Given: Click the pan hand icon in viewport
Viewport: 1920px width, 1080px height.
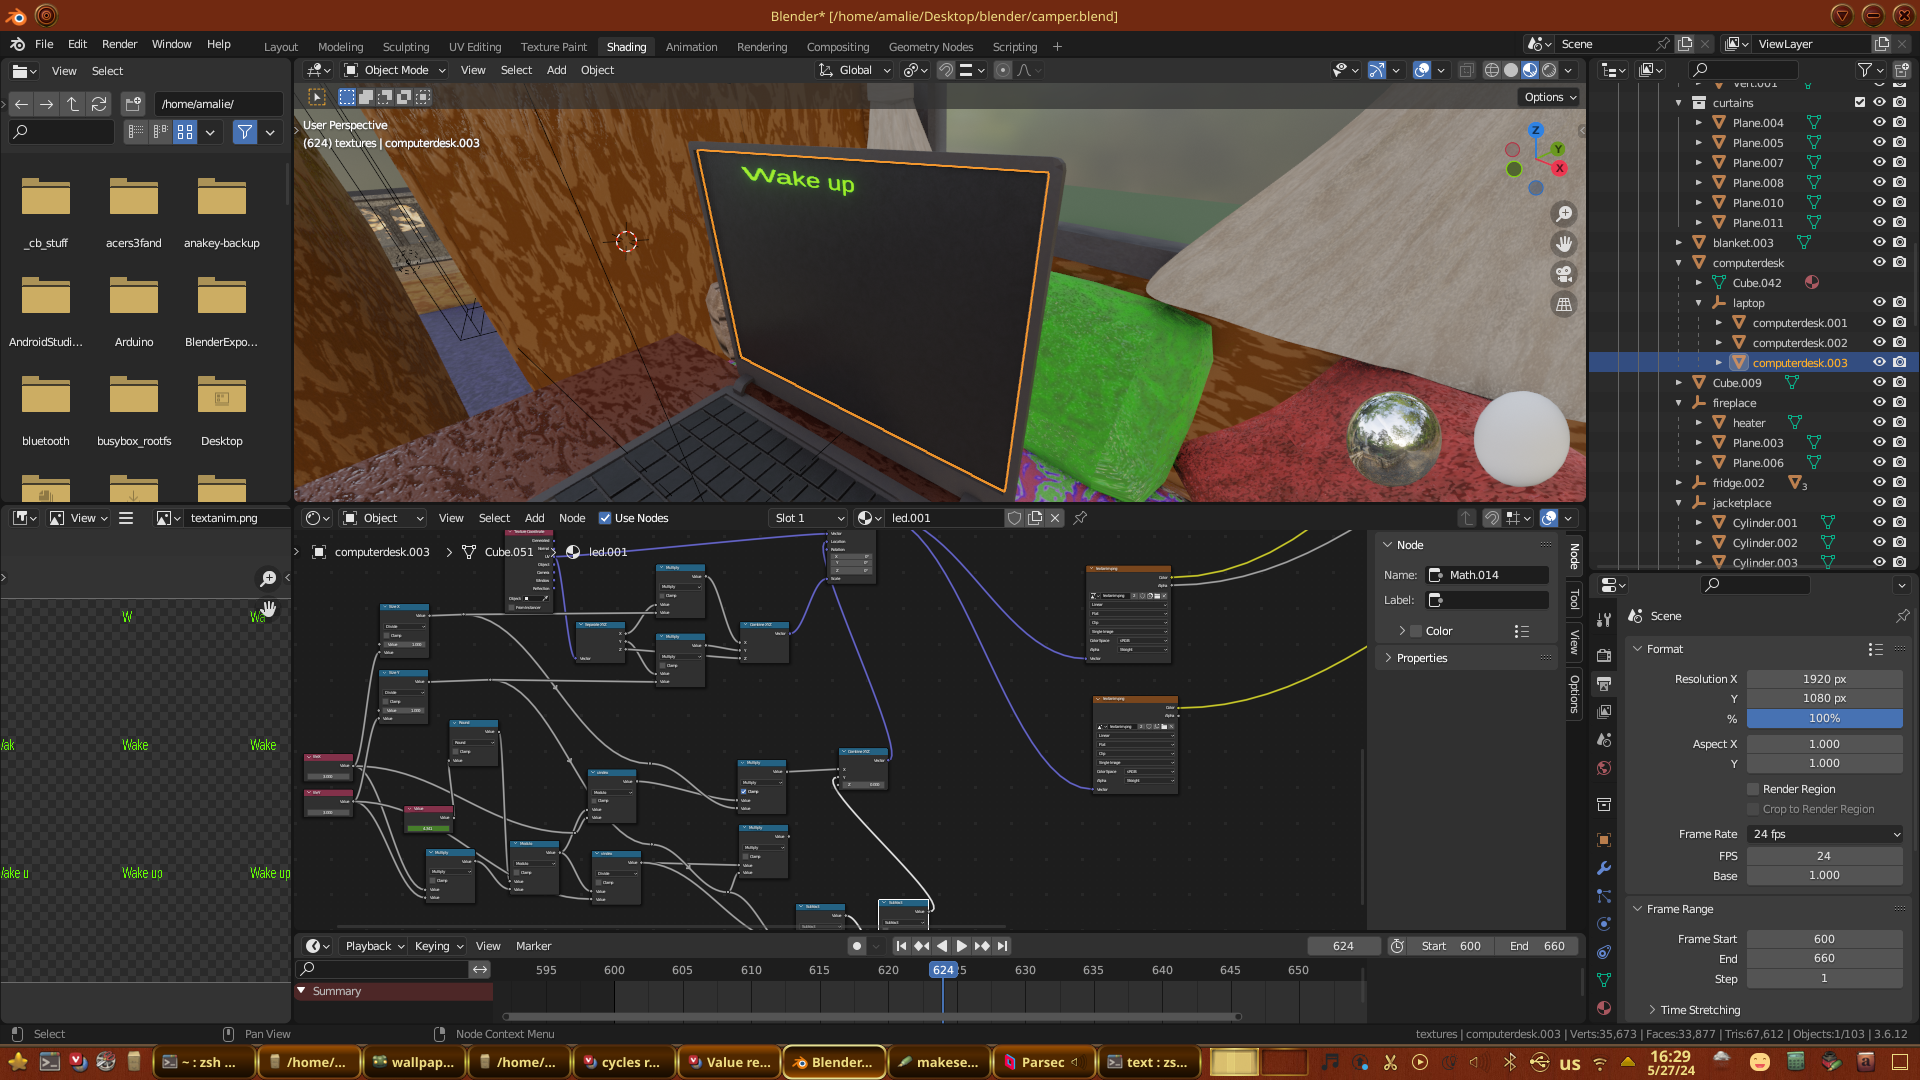Looking at the screenshot, I should (x=1564, y=244).
